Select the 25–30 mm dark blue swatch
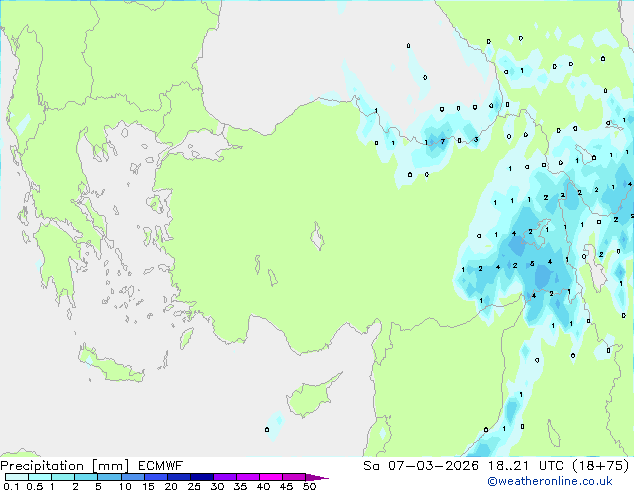This screenshot has width=634, height=490. (x=201, y=477)
